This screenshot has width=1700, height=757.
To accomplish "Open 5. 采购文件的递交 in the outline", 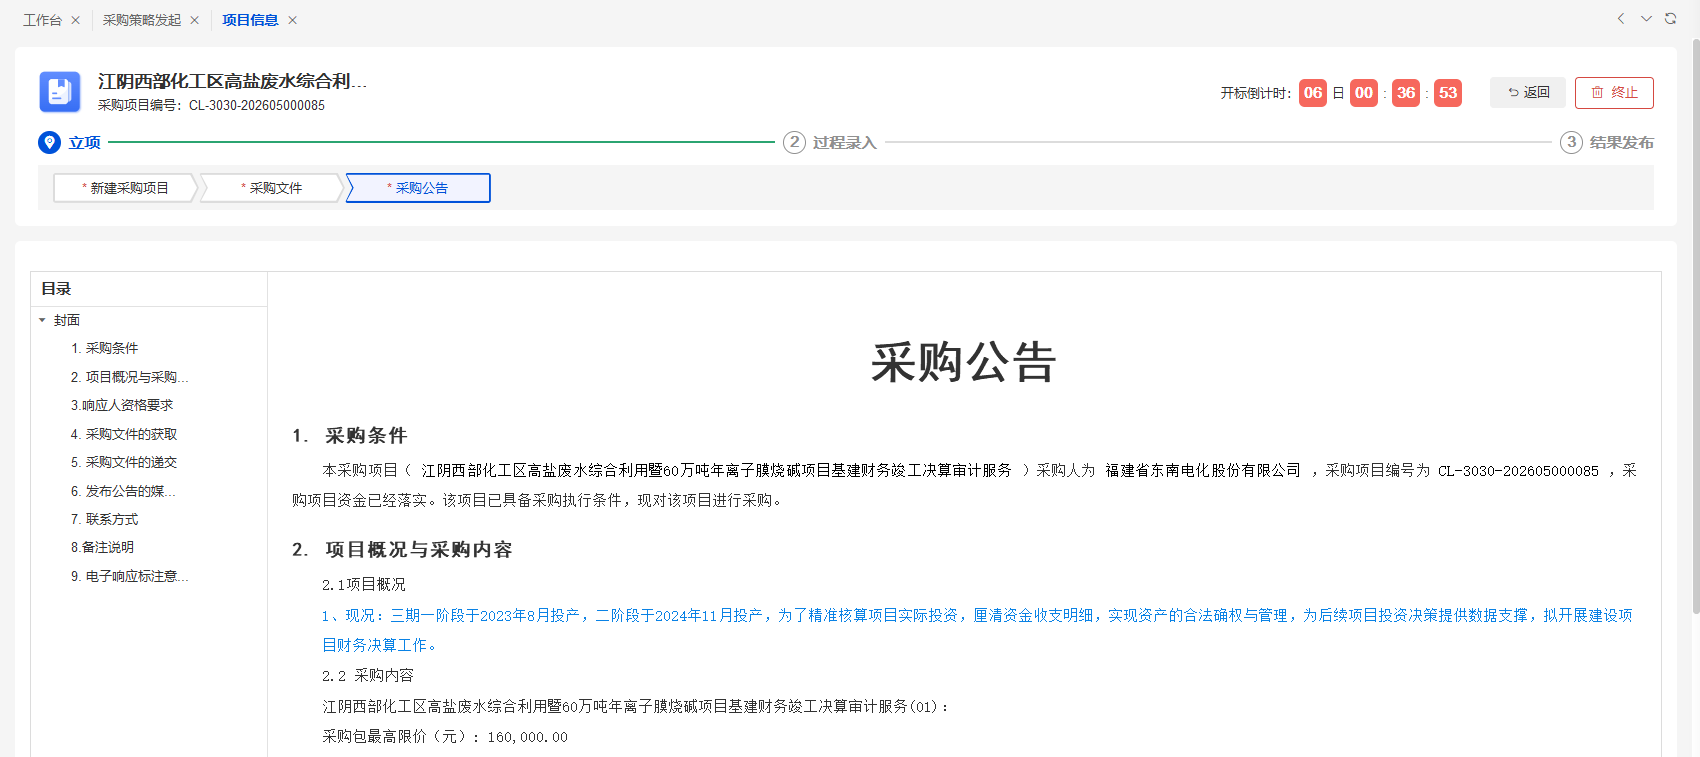I will (x=124, y=462).
